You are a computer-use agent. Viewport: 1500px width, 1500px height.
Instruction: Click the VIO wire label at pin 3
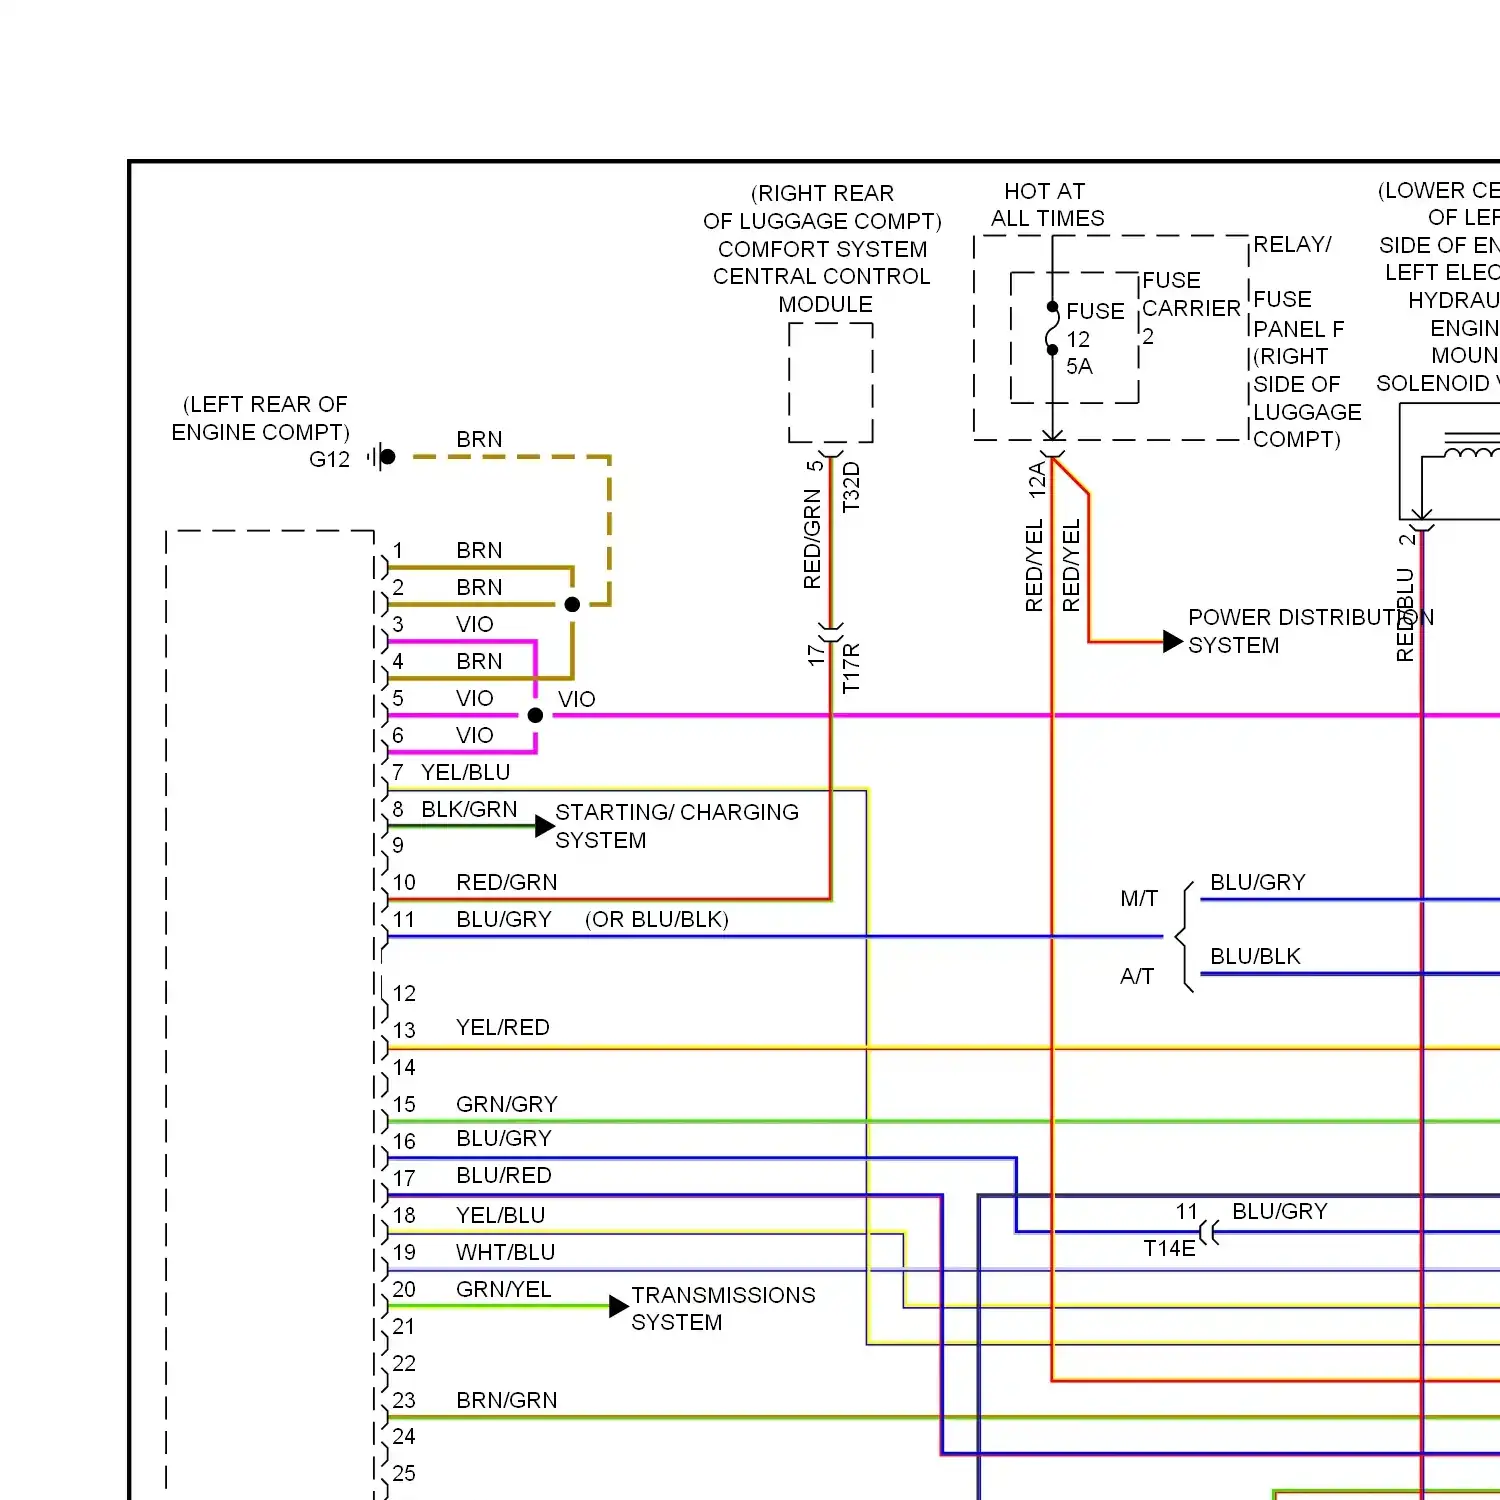click(x=475, y=624)
